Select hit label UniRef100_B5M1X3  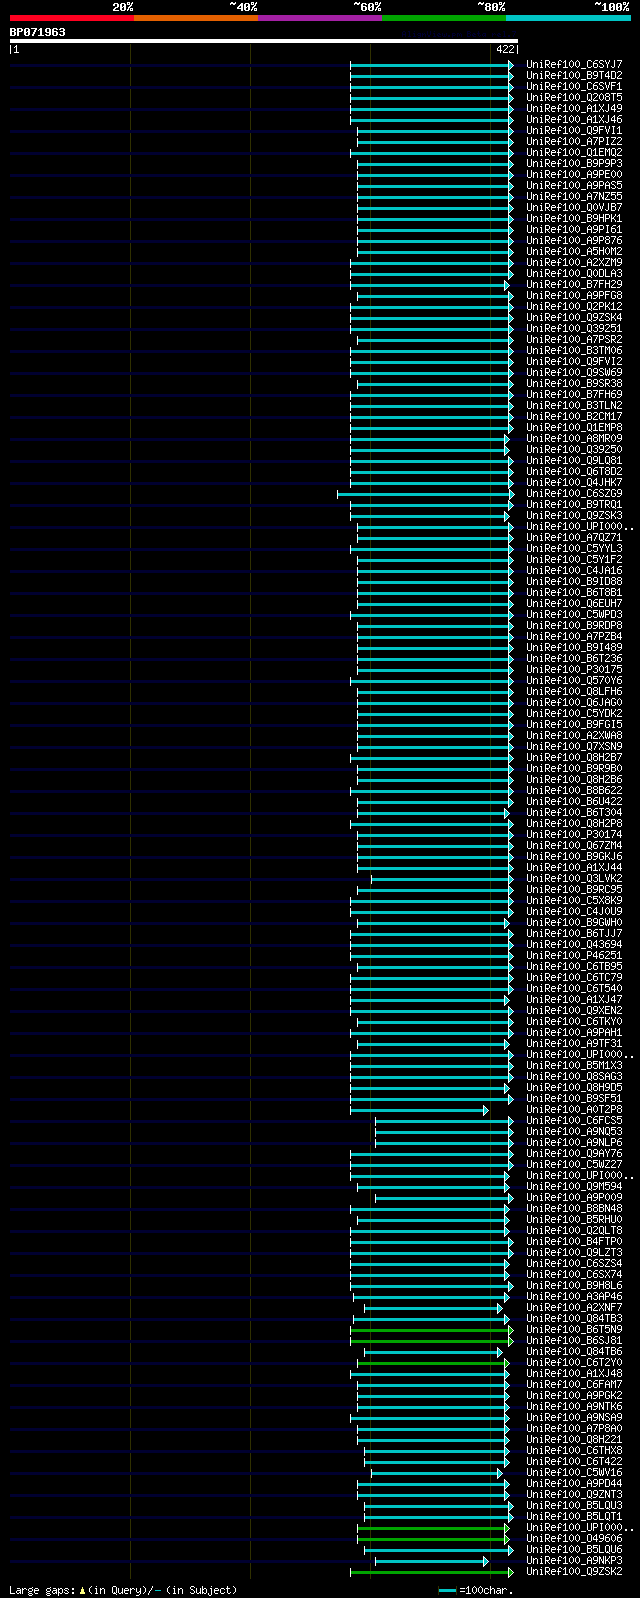click(574, 1065)
